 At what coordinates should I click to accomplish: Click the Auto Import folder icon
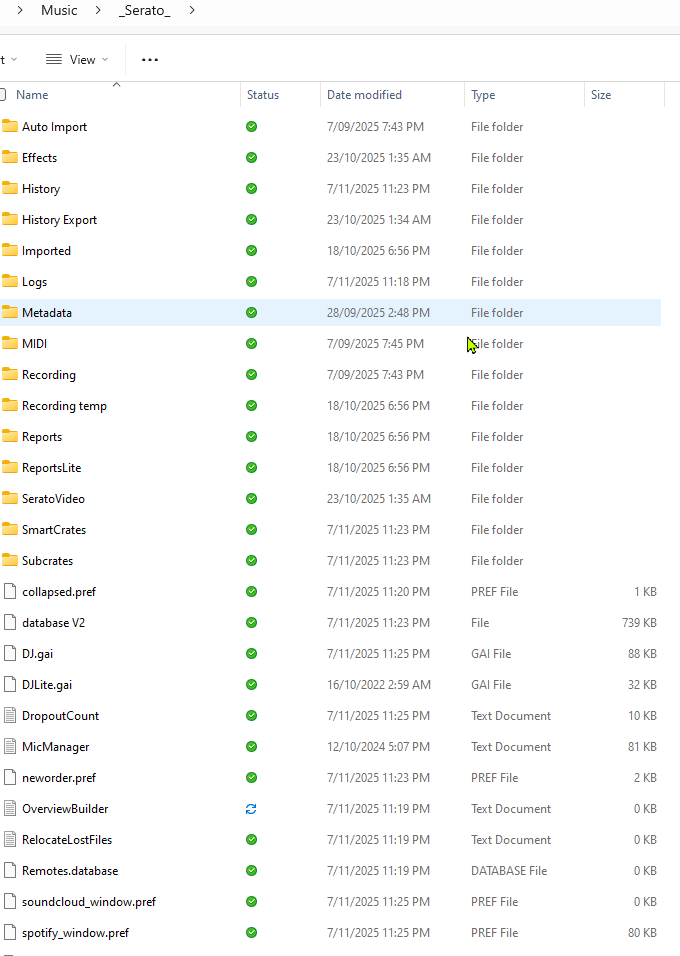pyautogui.click(x=10, y=127)
